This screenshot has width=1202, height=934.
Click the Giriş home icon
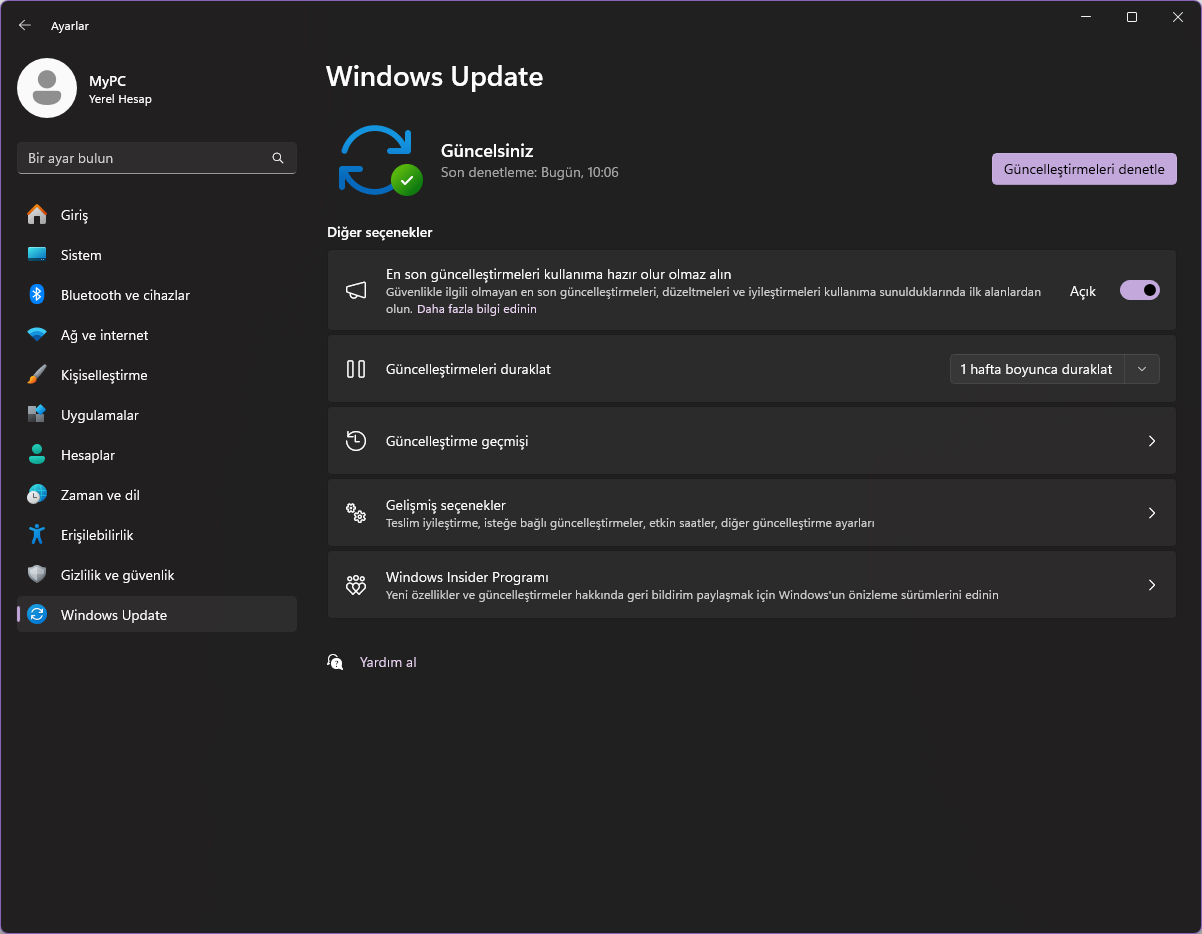click(x=37, y=215)
